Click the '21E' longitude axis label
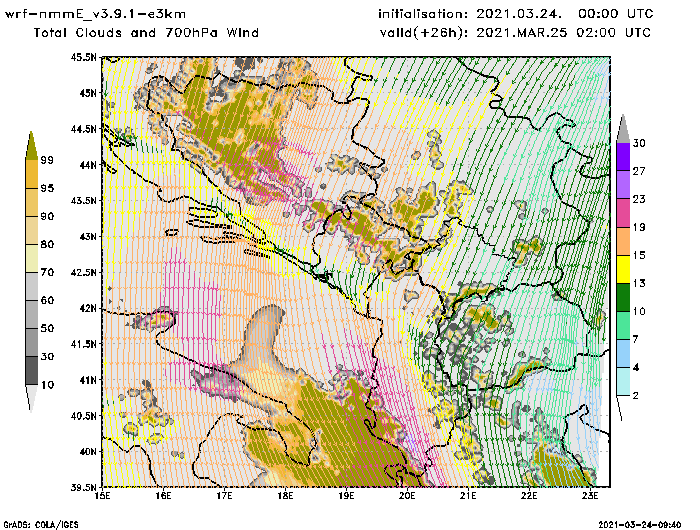The image size is (700, 530). pos(468,496)
